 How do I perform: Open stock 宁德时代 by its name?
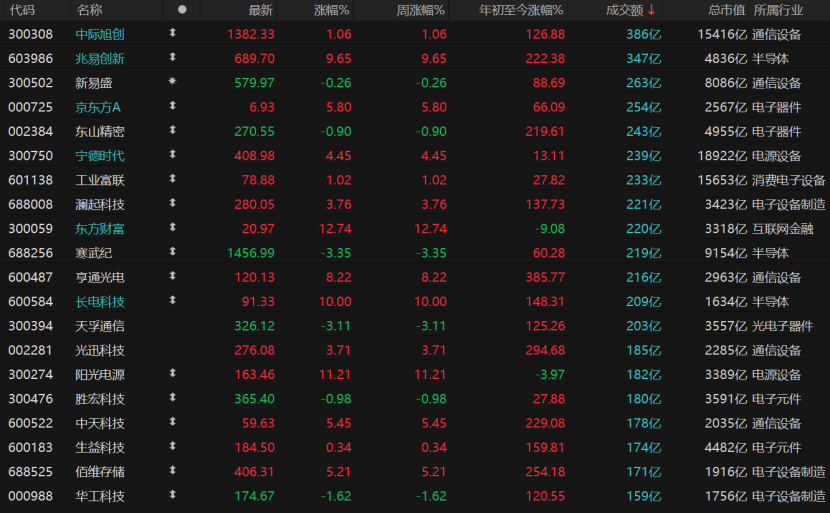100,156
